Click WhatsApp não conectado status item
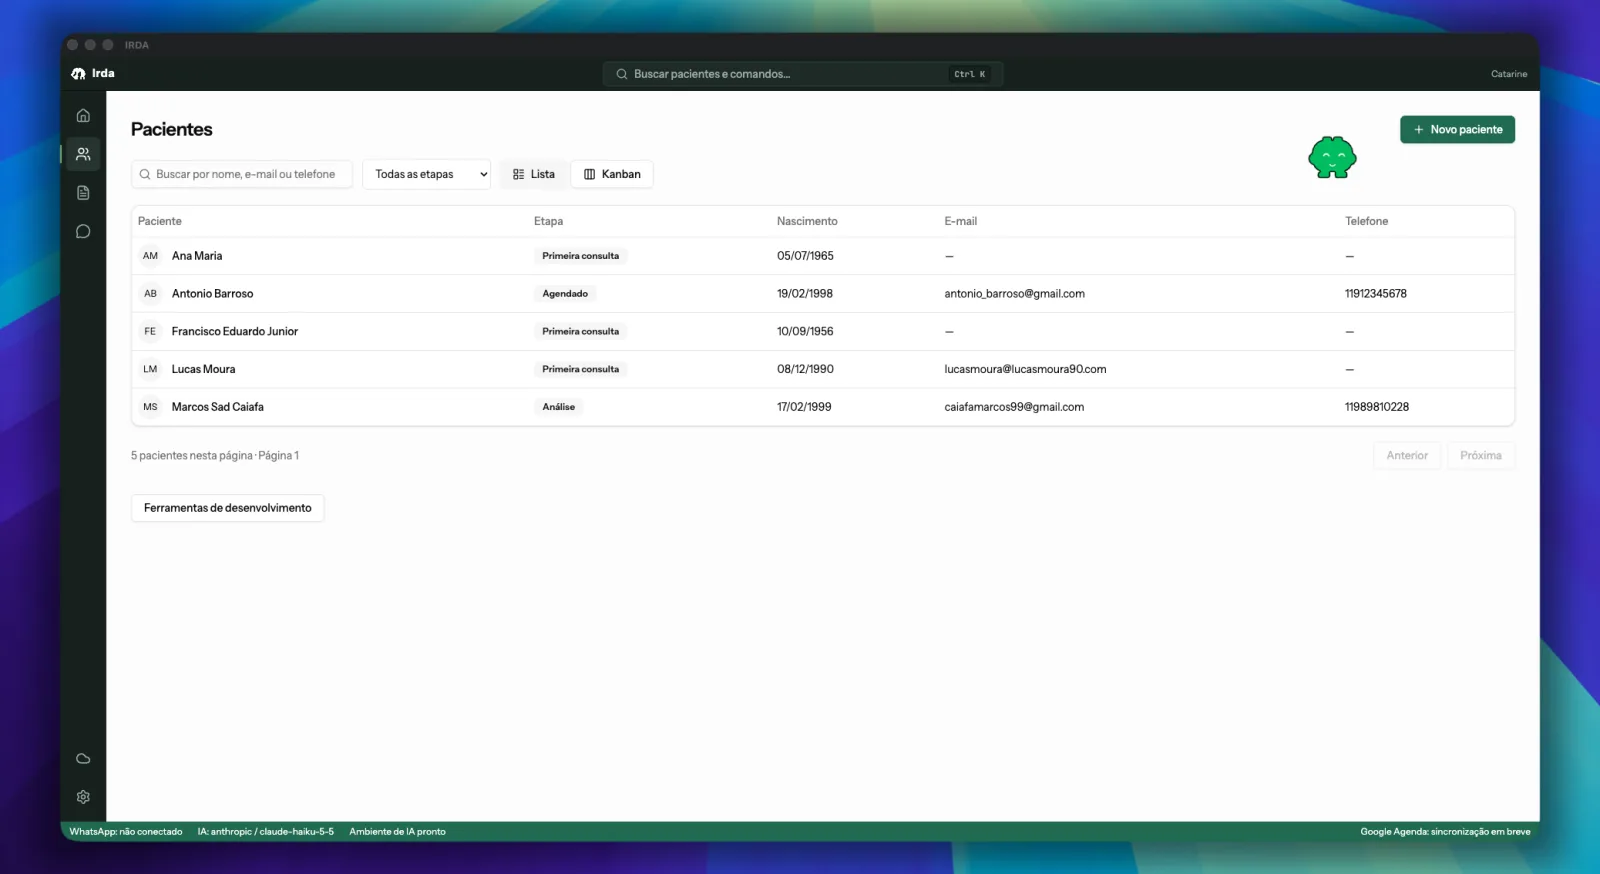Viewport: 1600px width, 874px height. (x=126, y=832)
